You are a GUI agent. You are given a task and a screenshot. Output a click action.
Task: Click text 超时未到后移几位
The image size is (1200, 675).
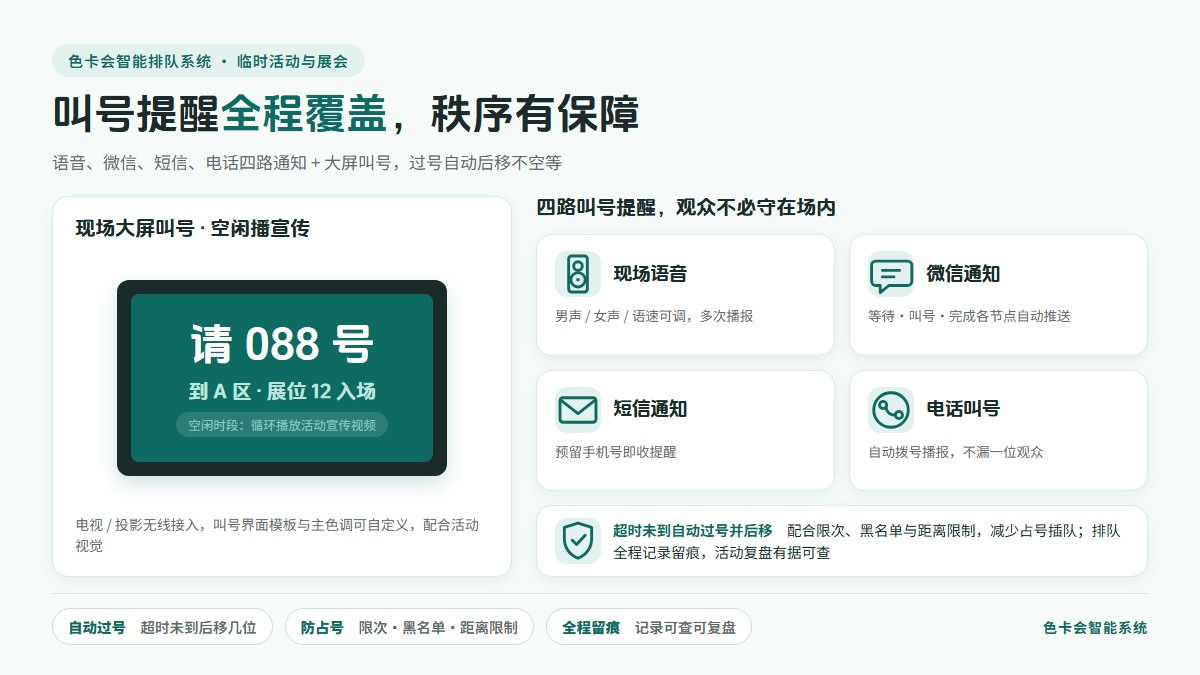click(198, 628)
